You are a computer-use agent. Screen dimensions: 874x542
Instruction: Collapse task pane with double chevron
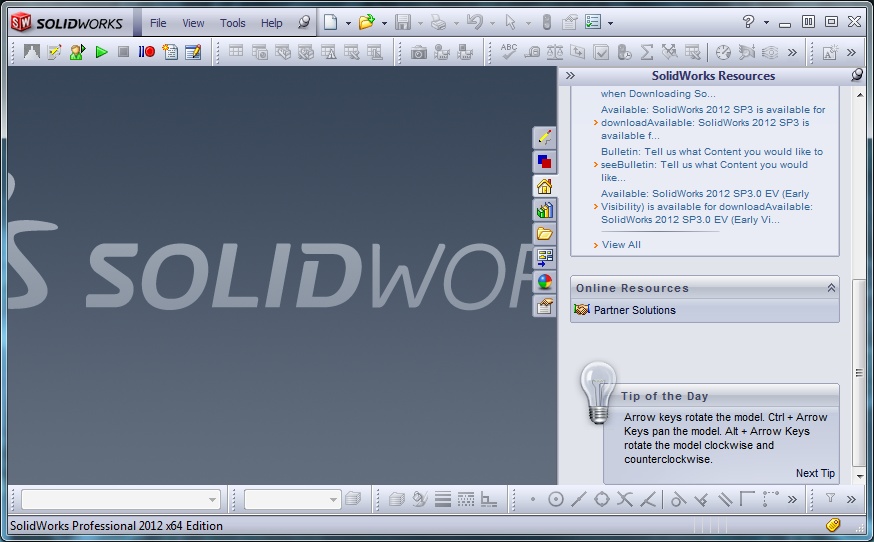[570, 75]
